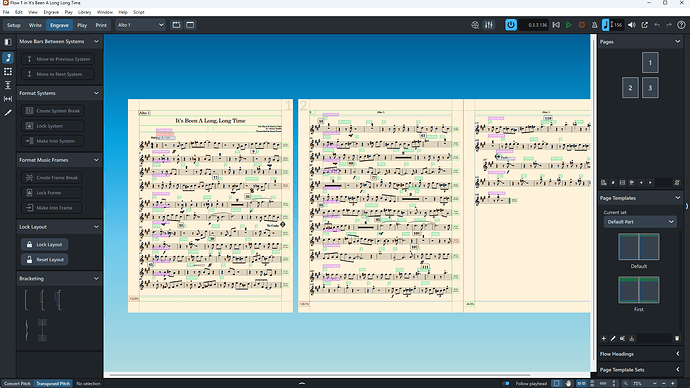The width and height of the screenshot is (690, 388).
Task: Click the Lock Layout button
Action: (44, 245)
